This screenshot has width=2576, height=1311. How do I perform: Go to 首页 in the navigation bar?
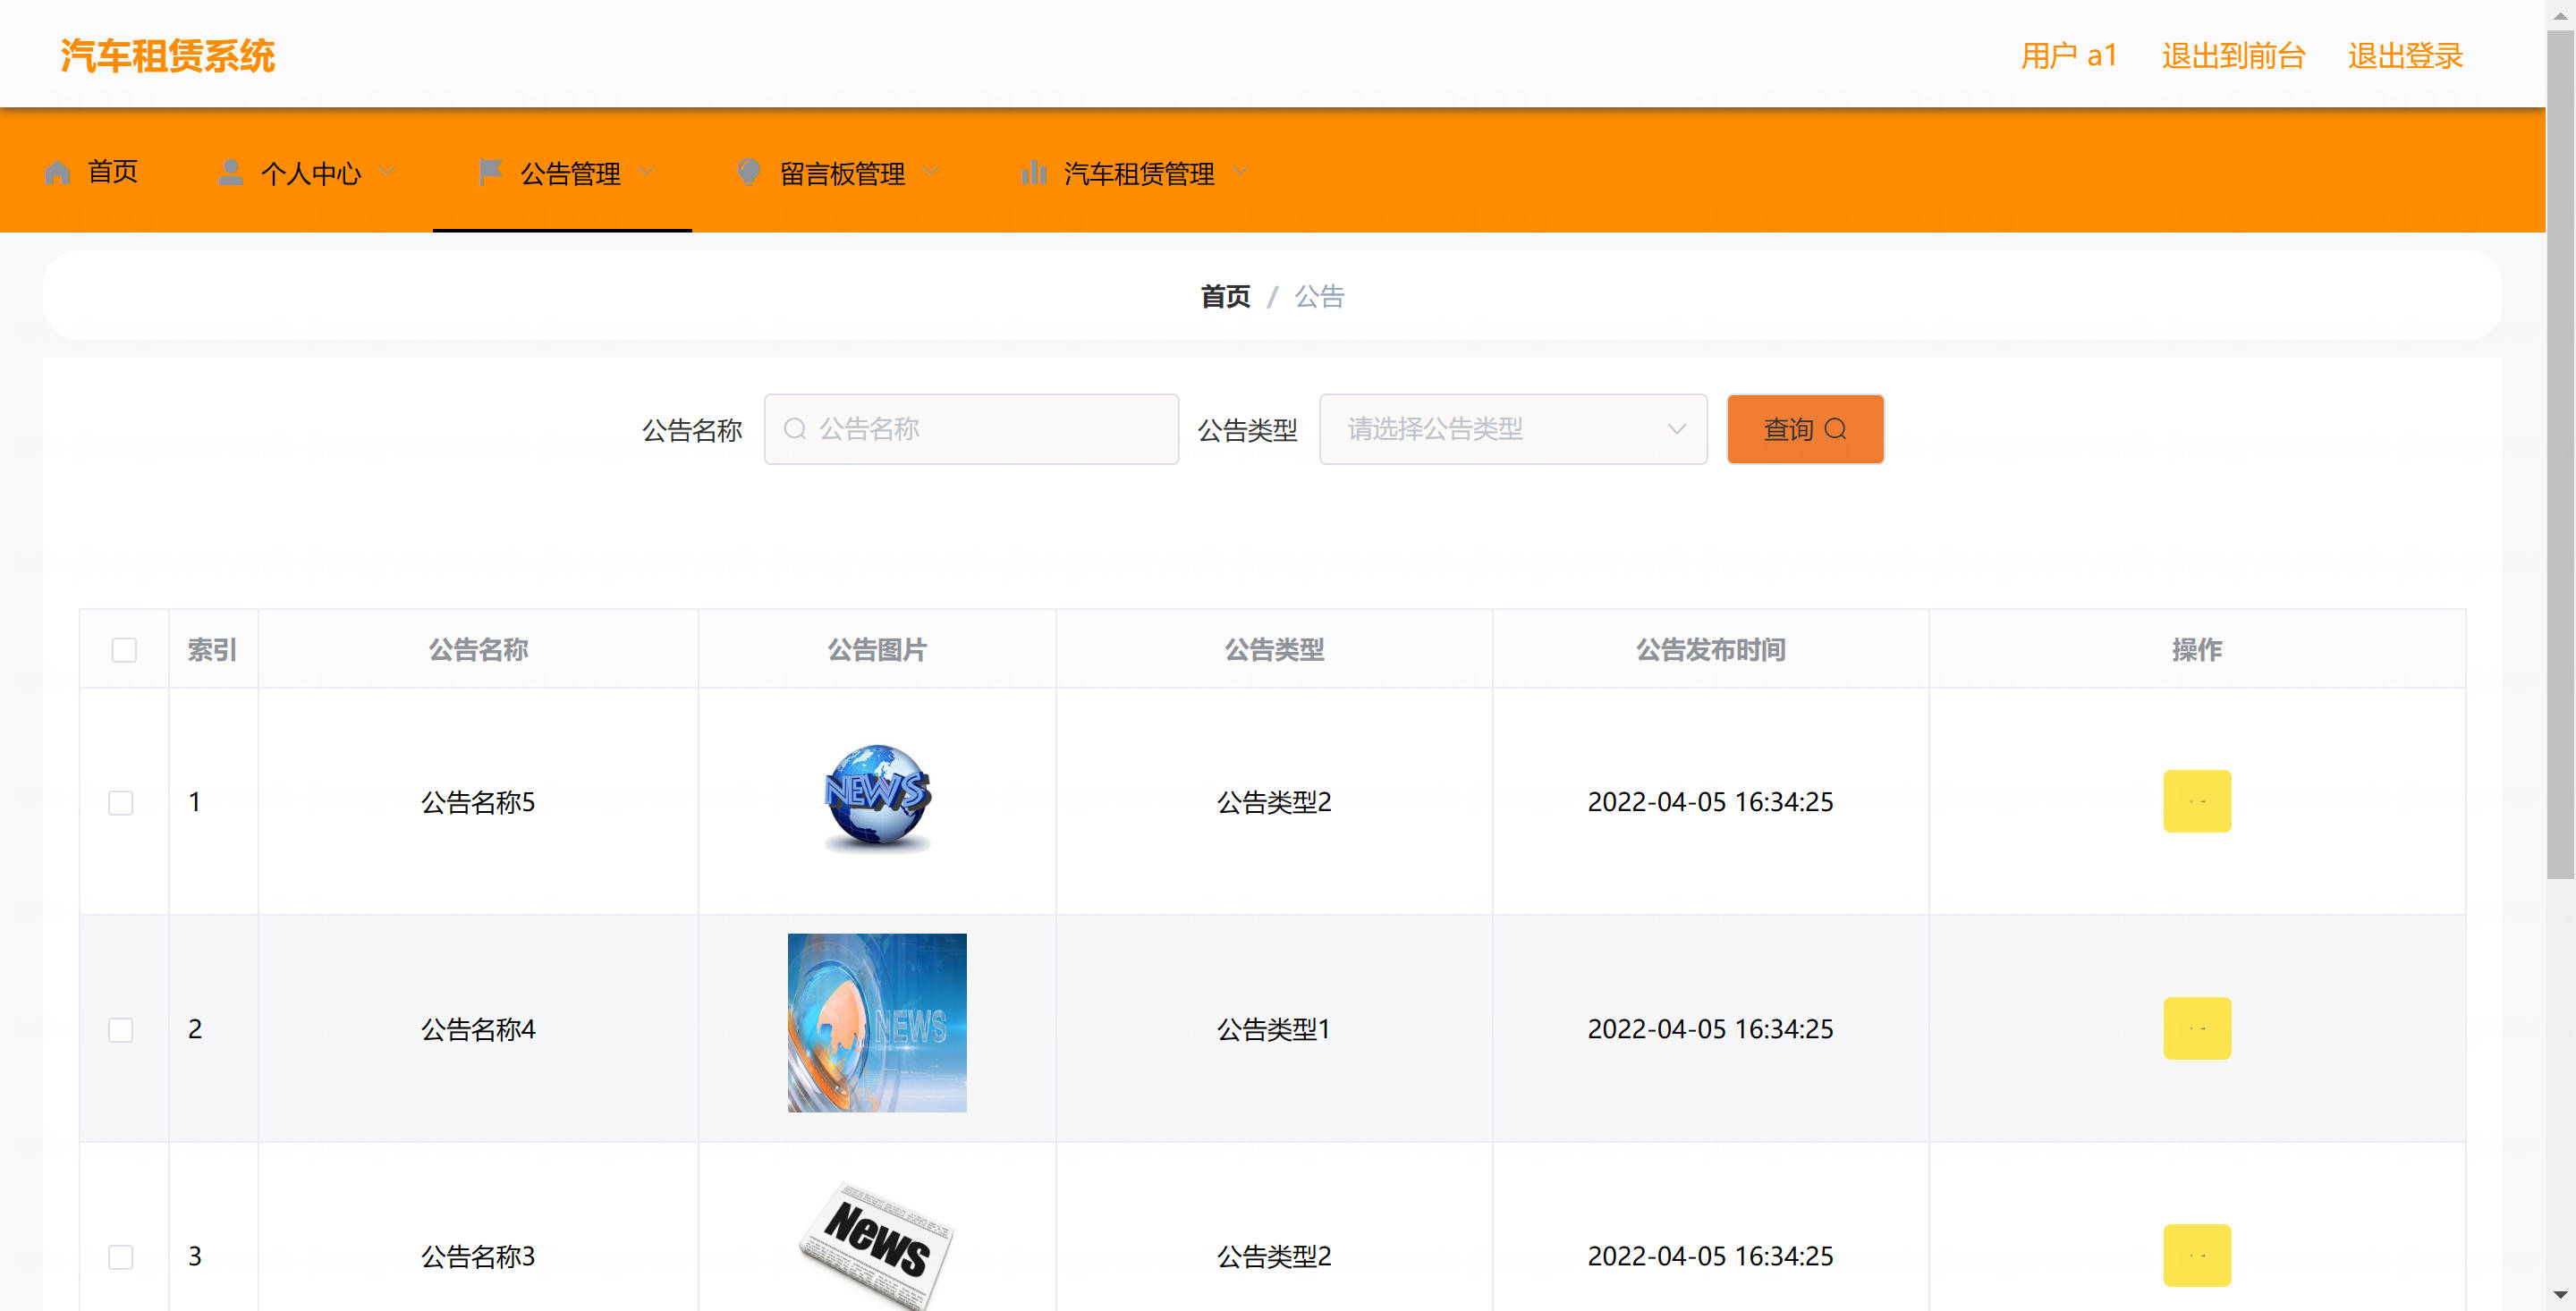(x=92, y=172)
